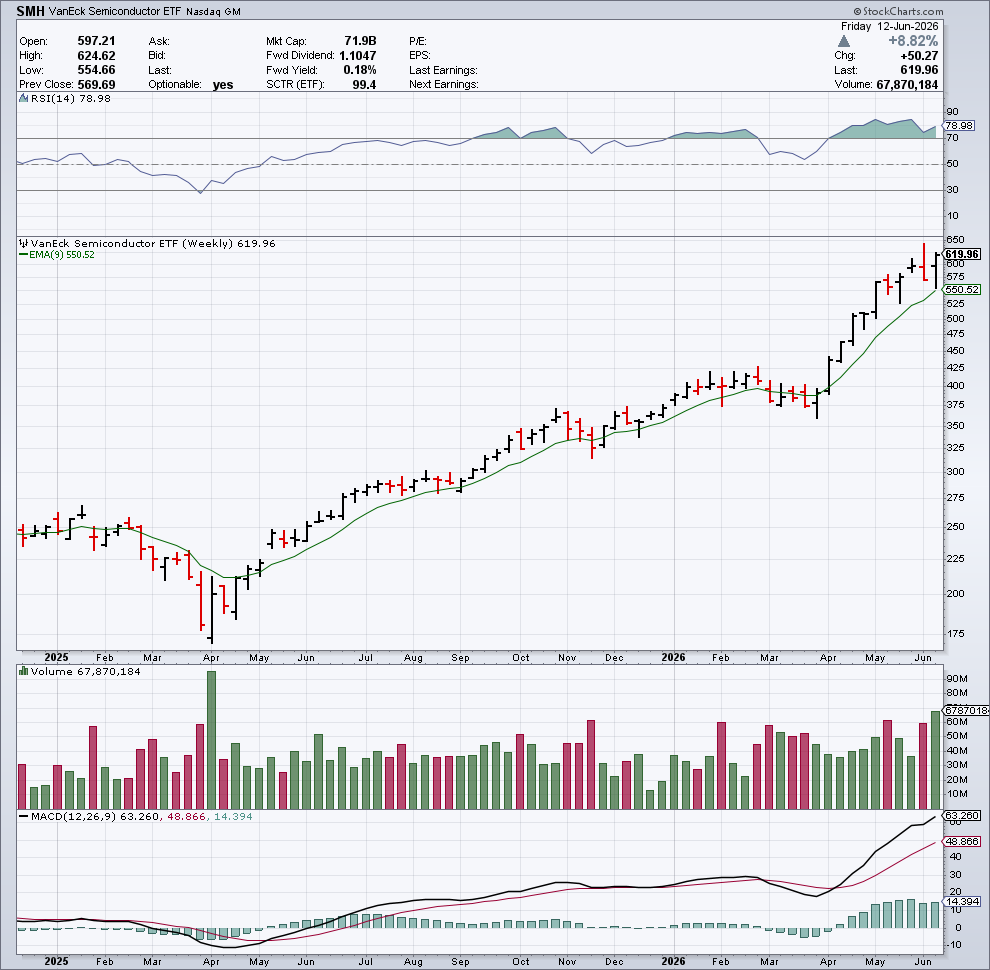The width and height of the screenshot is (990, 970).
Task: Click the green up-triangle change indicator
Action: (x=844, y=41)
